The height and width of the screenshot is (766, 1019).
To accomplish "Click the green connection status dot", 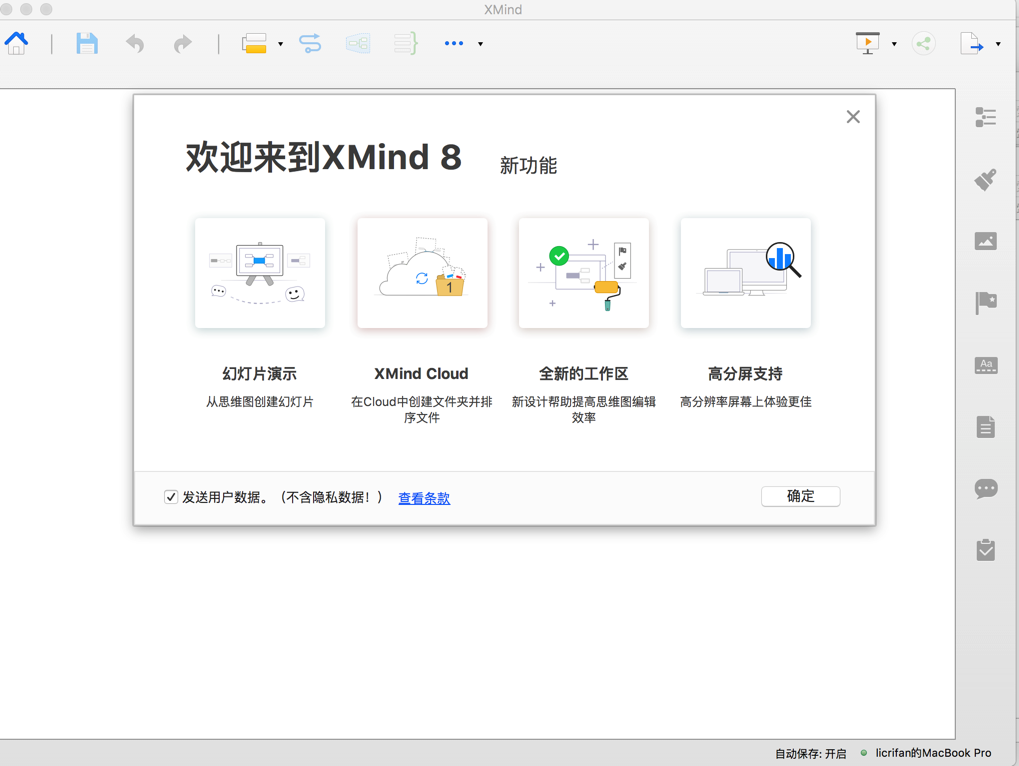I will click(864, 753).
